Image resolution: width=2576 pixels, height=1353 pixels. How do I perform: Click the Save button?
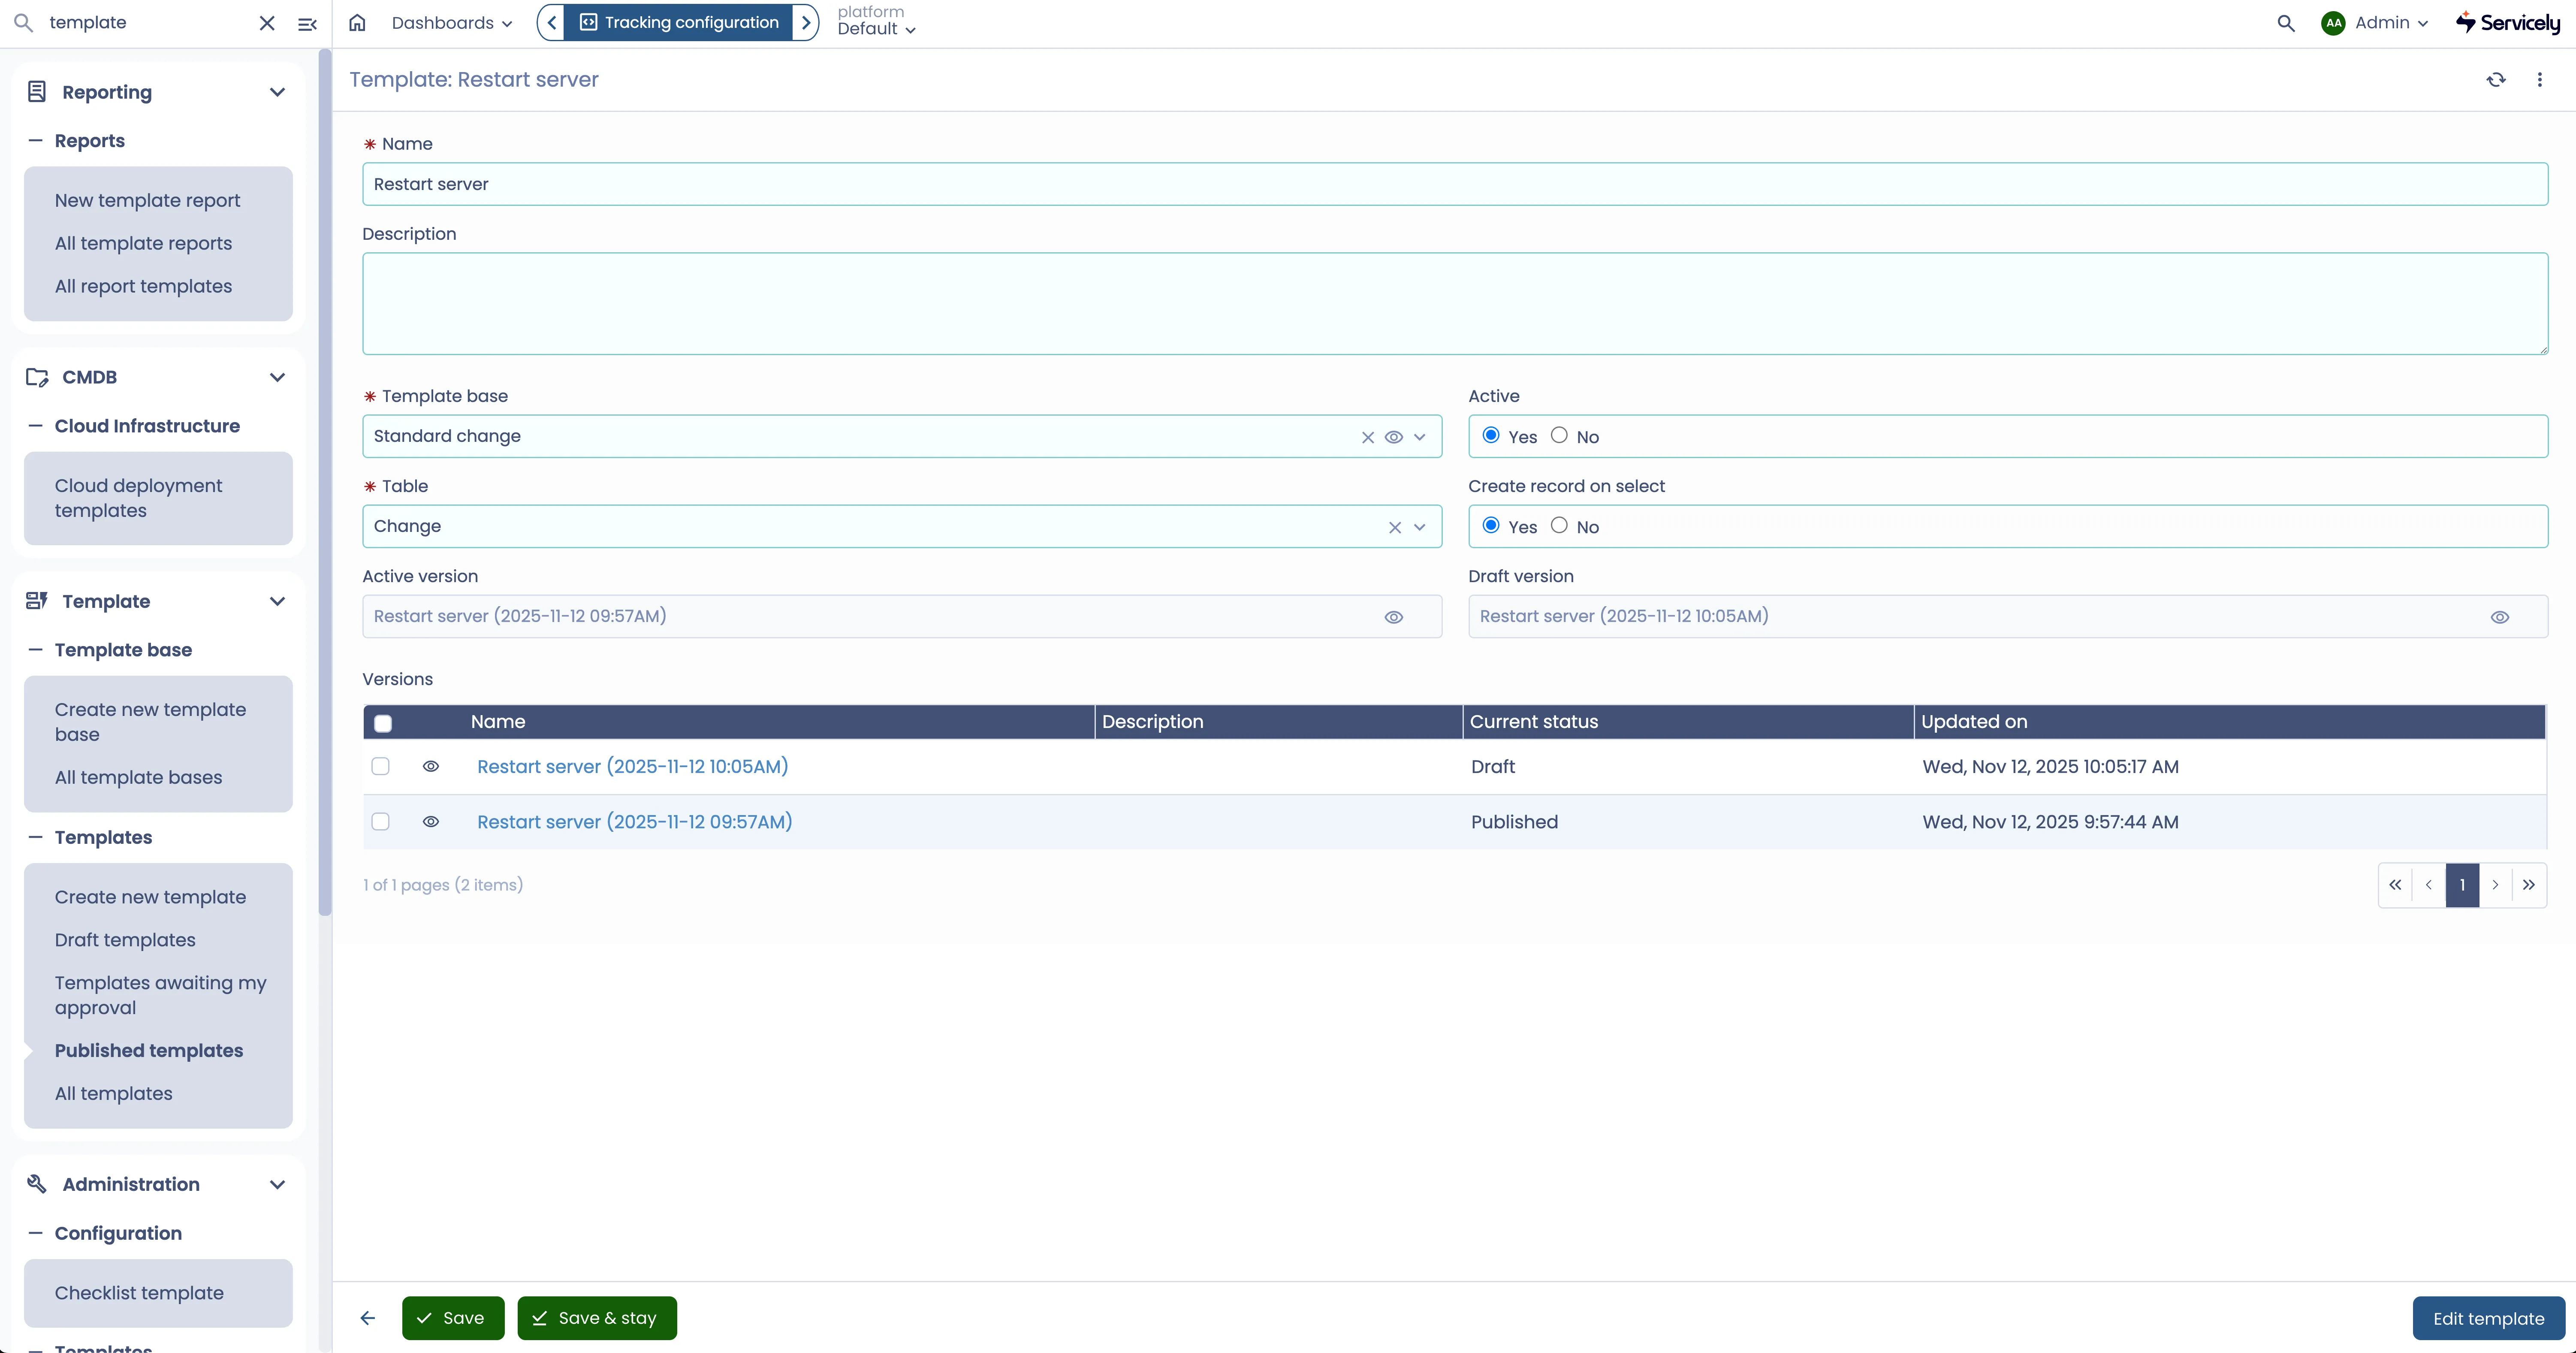pyautogui.click(x=453, y=1318)
